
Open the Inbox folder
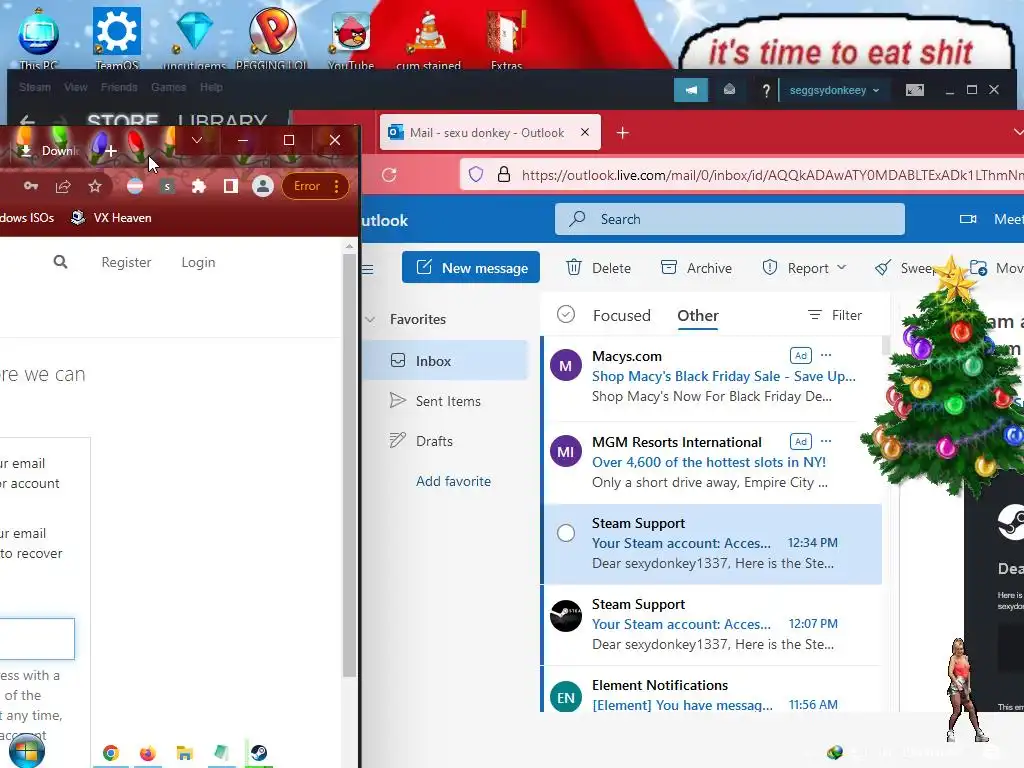[445, 360]
